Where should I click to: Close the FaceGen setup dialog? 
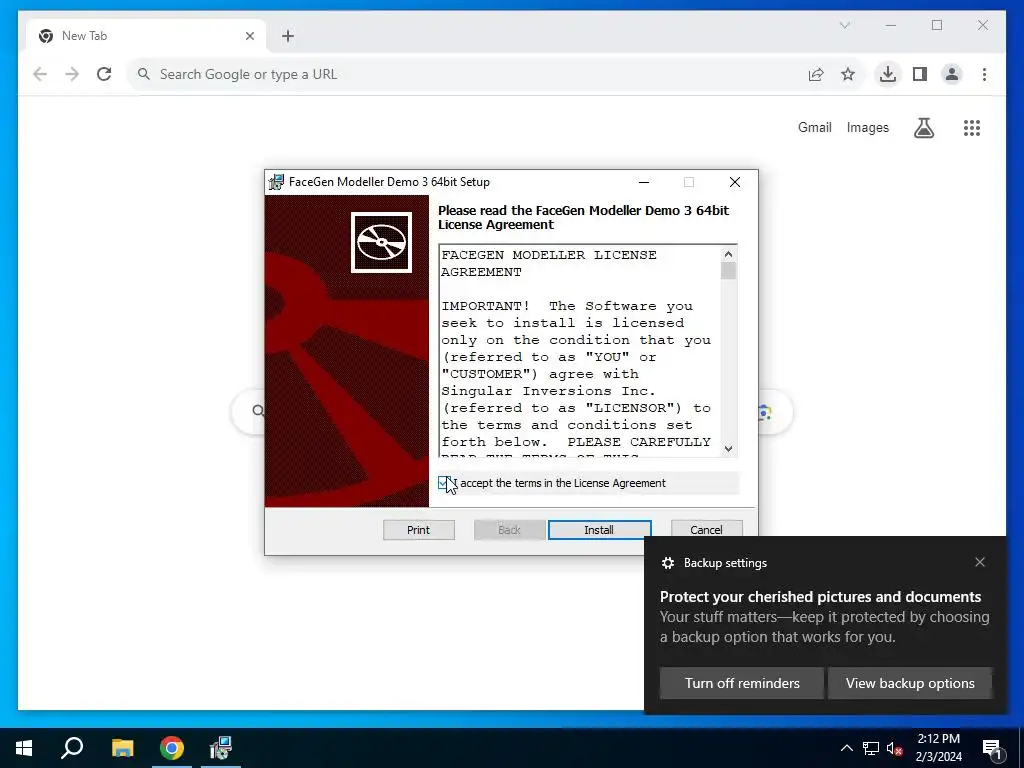[x=735, y=182]
